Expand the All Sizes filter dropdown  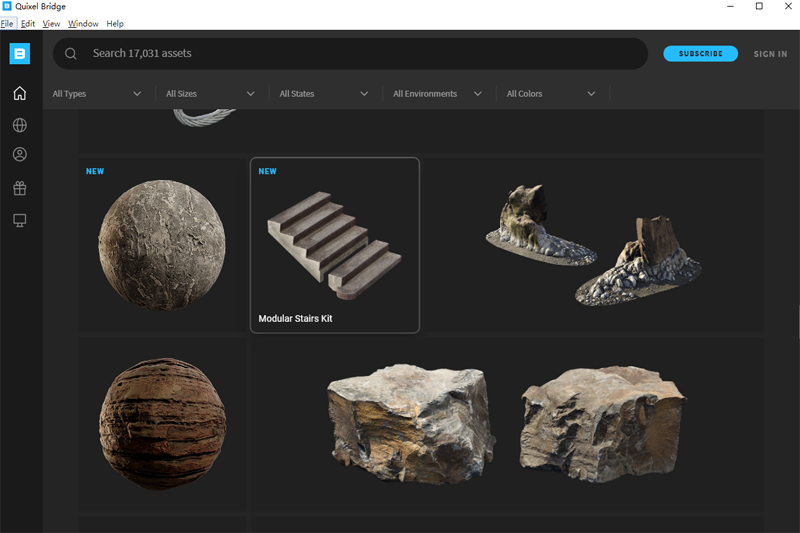(210, 94)
